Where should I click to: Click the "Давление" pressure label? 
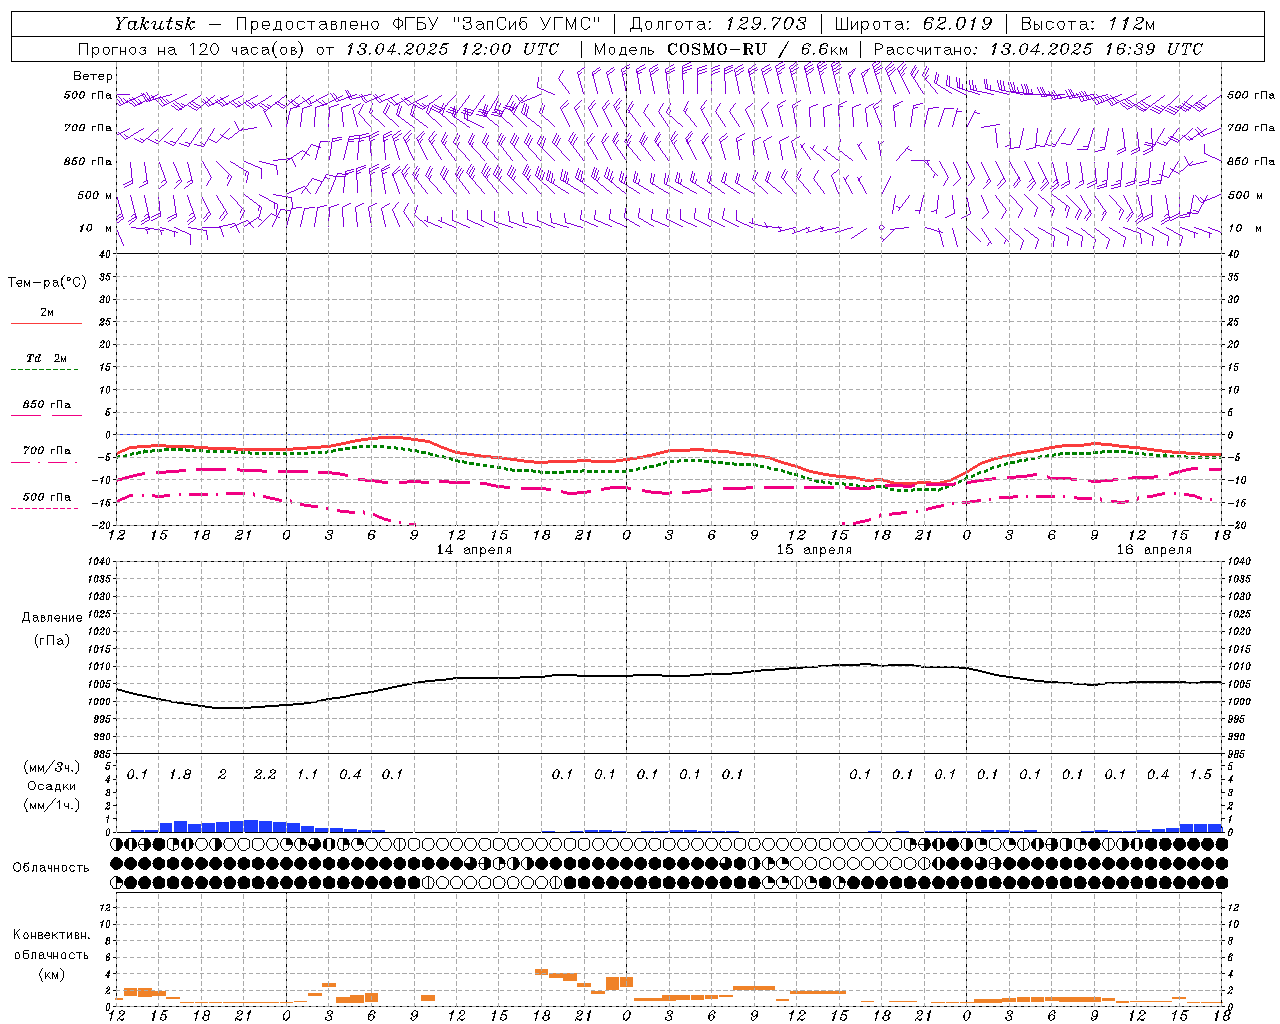[51, 618]
